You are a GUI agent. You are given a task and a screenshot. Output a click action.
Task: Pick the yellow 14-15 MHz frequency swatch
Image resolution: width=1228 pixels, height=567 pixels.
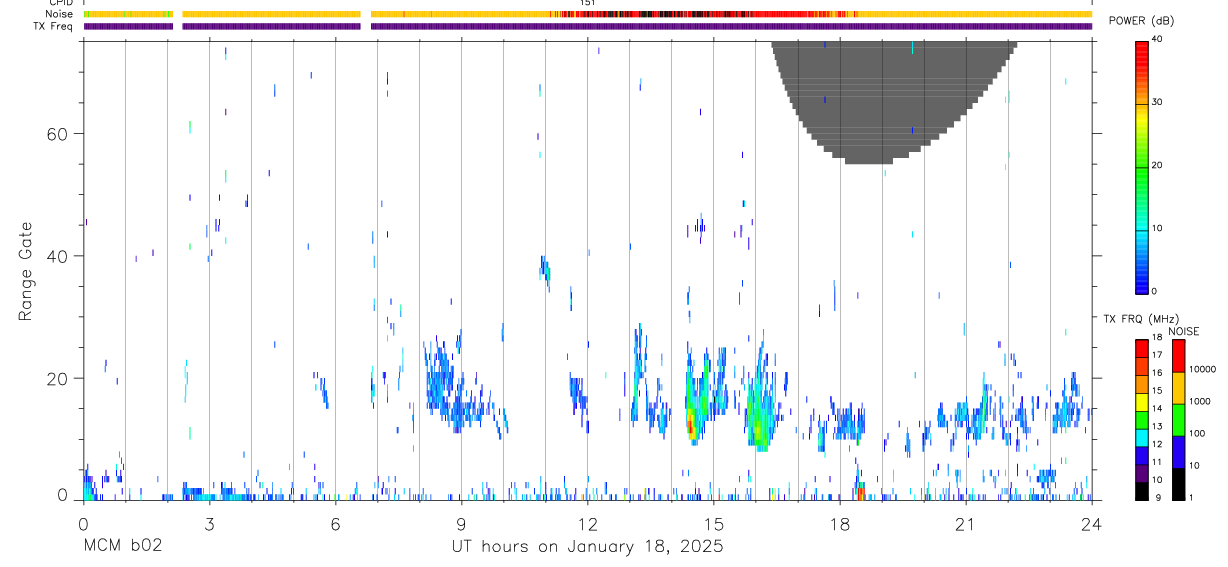click(1141, 402)
